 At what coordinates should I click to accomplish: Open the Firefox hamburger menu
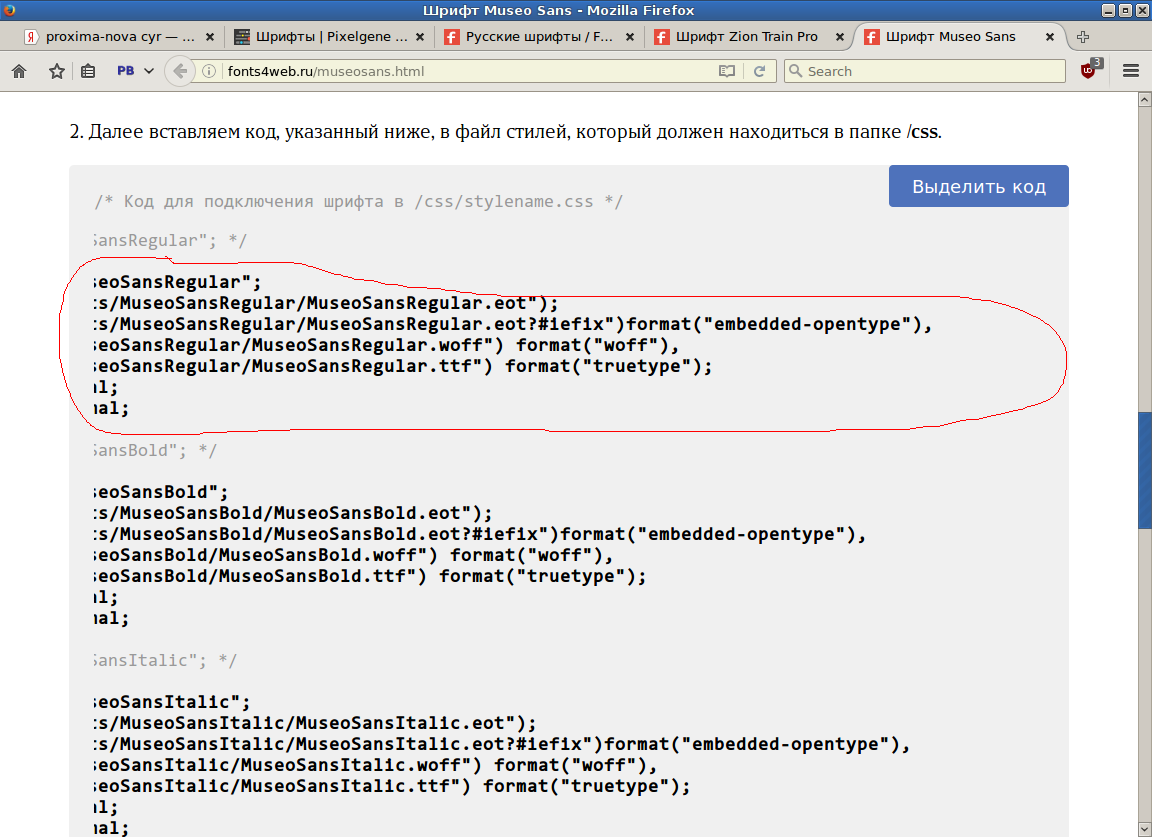[x=1131, y=71]
